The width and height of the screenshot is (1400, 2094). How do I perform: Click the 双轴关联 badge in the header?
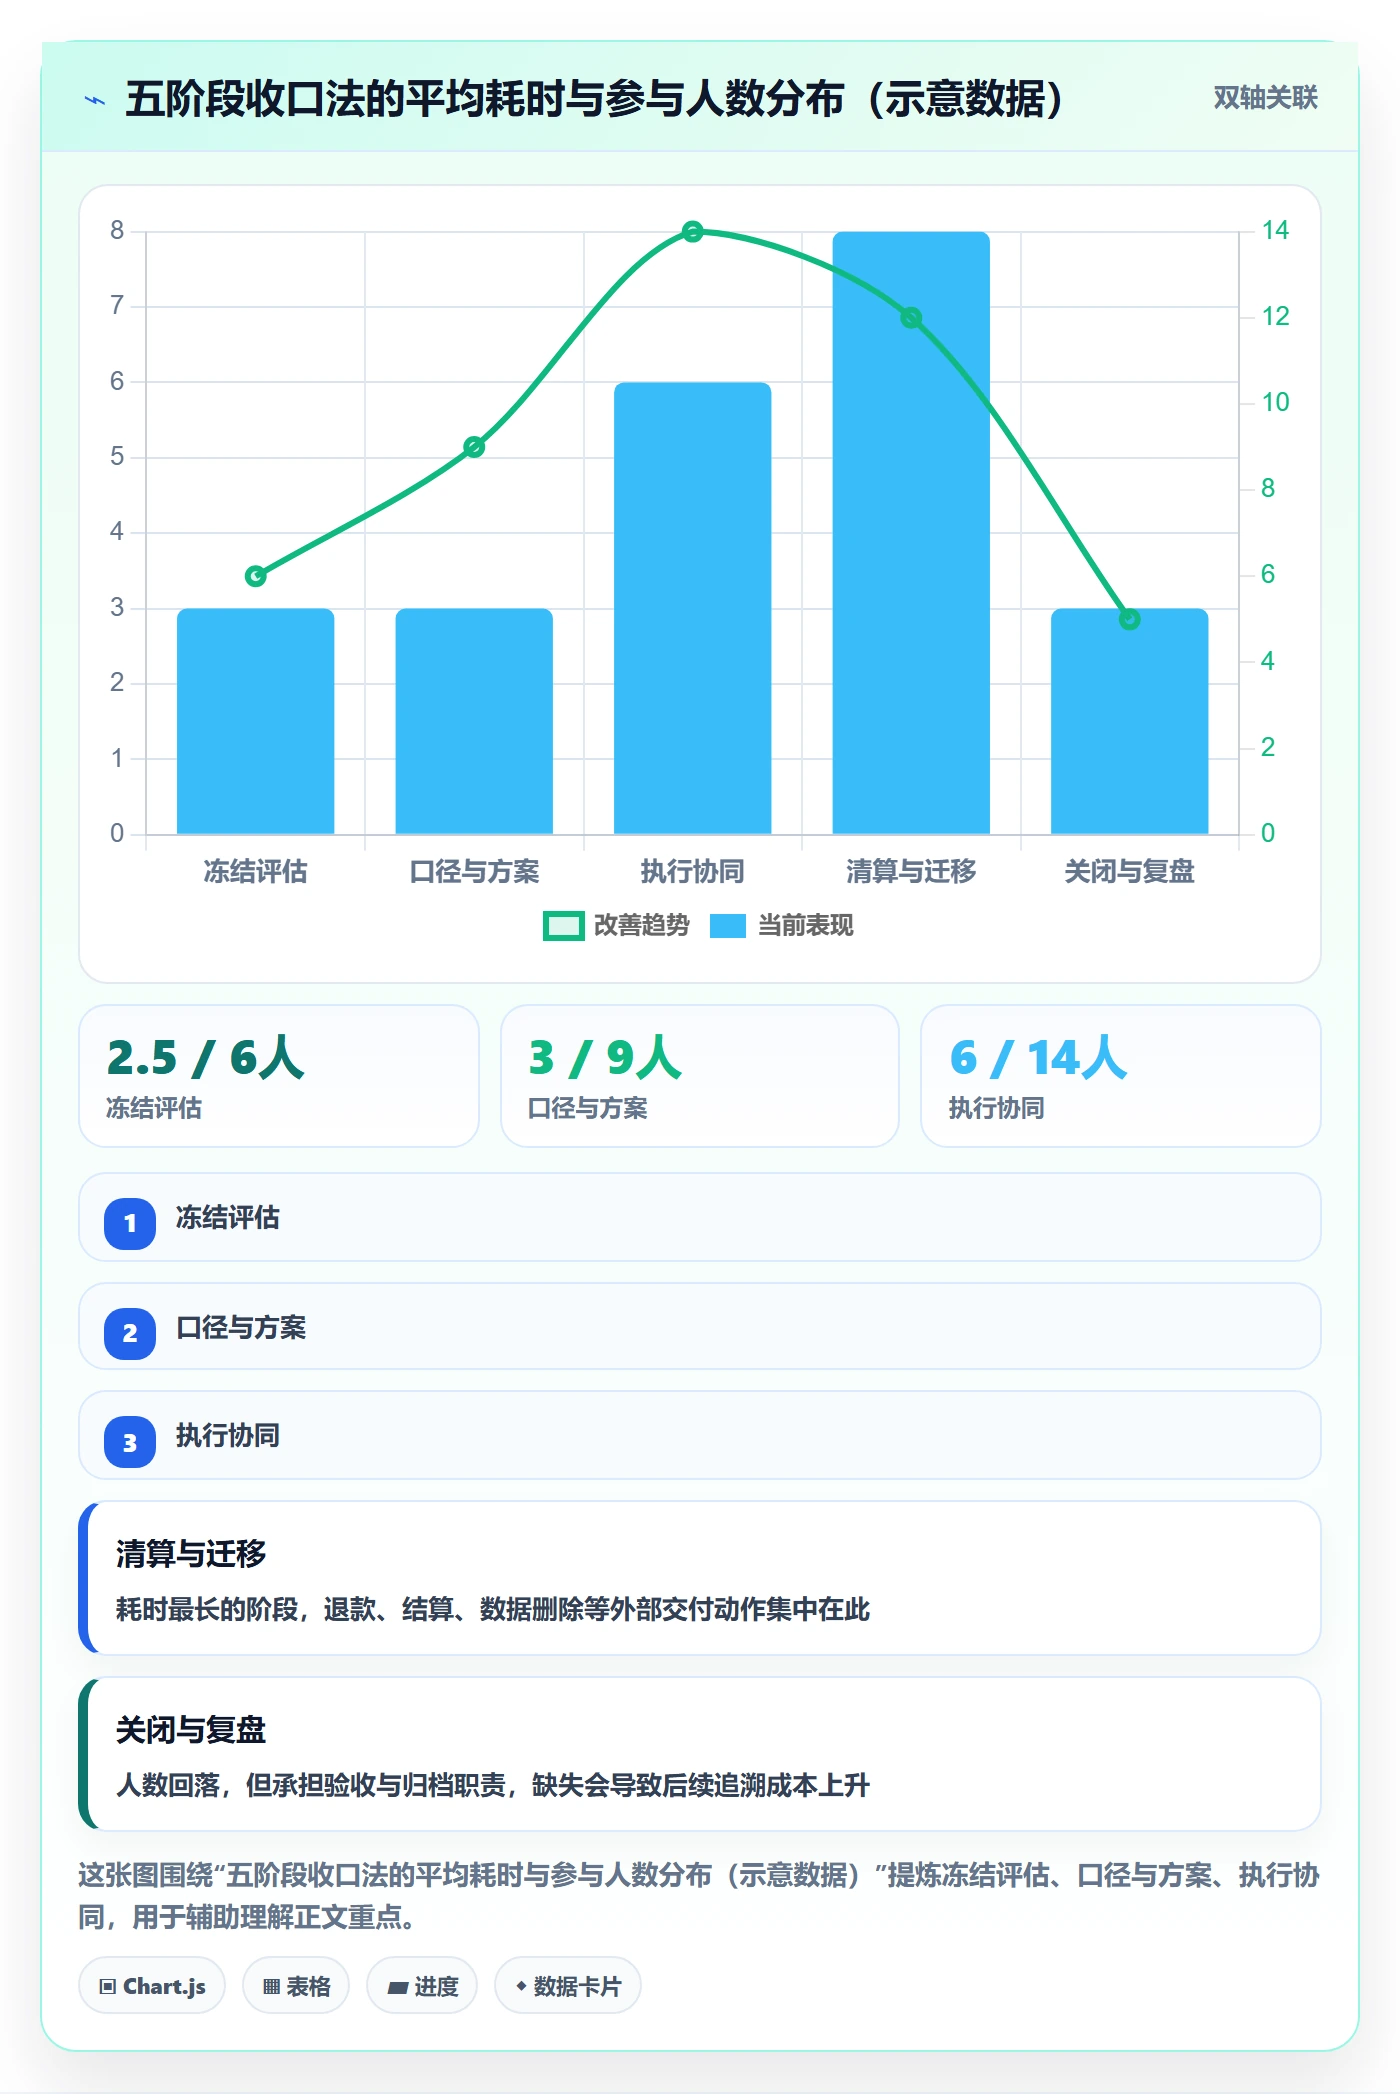click(x=1265, y=98)
